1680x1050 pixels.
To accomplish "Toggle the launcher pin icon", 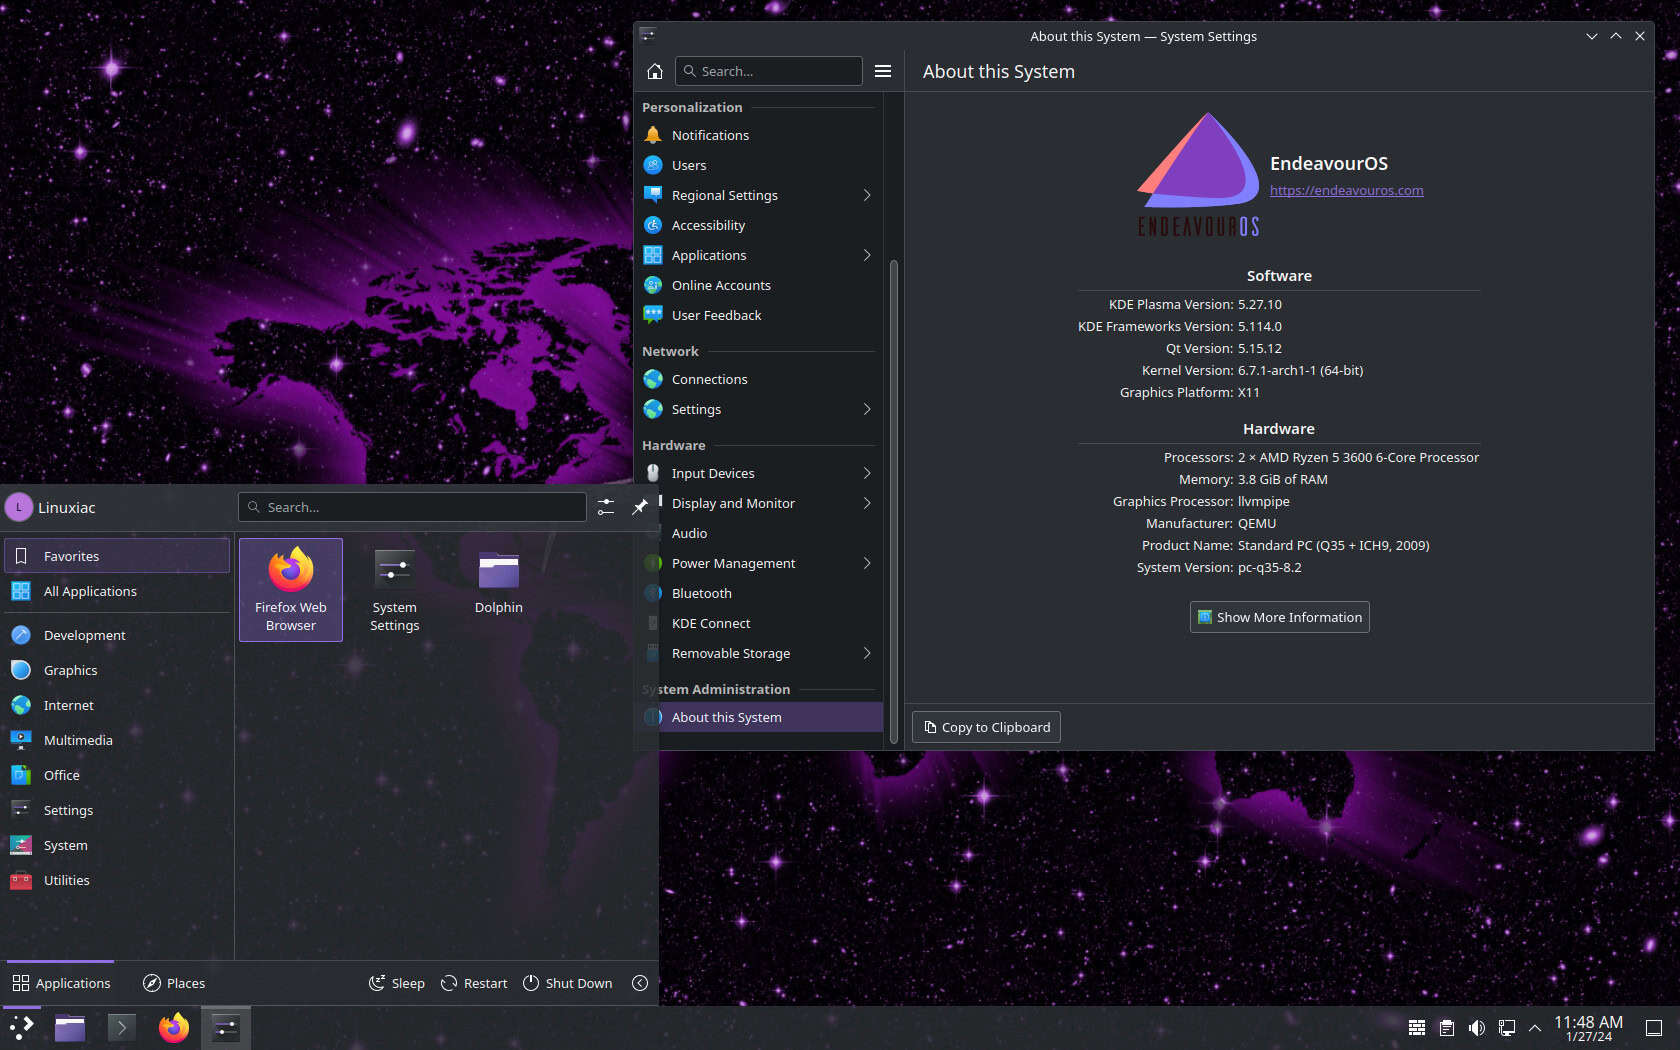I will click(x=640, y=507).
